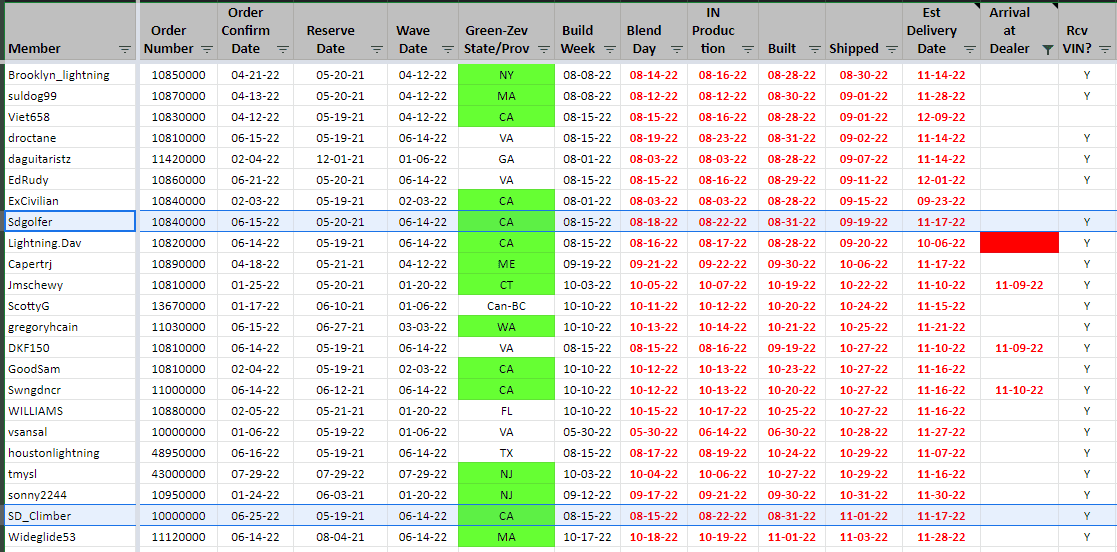Open the Order Number column filter
The width and height of the screenshot is (1117, 552).
(x=207, y=49)
